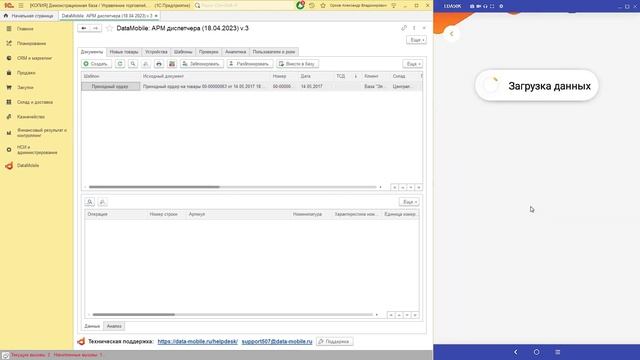Open Склад и доставка section in sidebar

coord(36,102)
